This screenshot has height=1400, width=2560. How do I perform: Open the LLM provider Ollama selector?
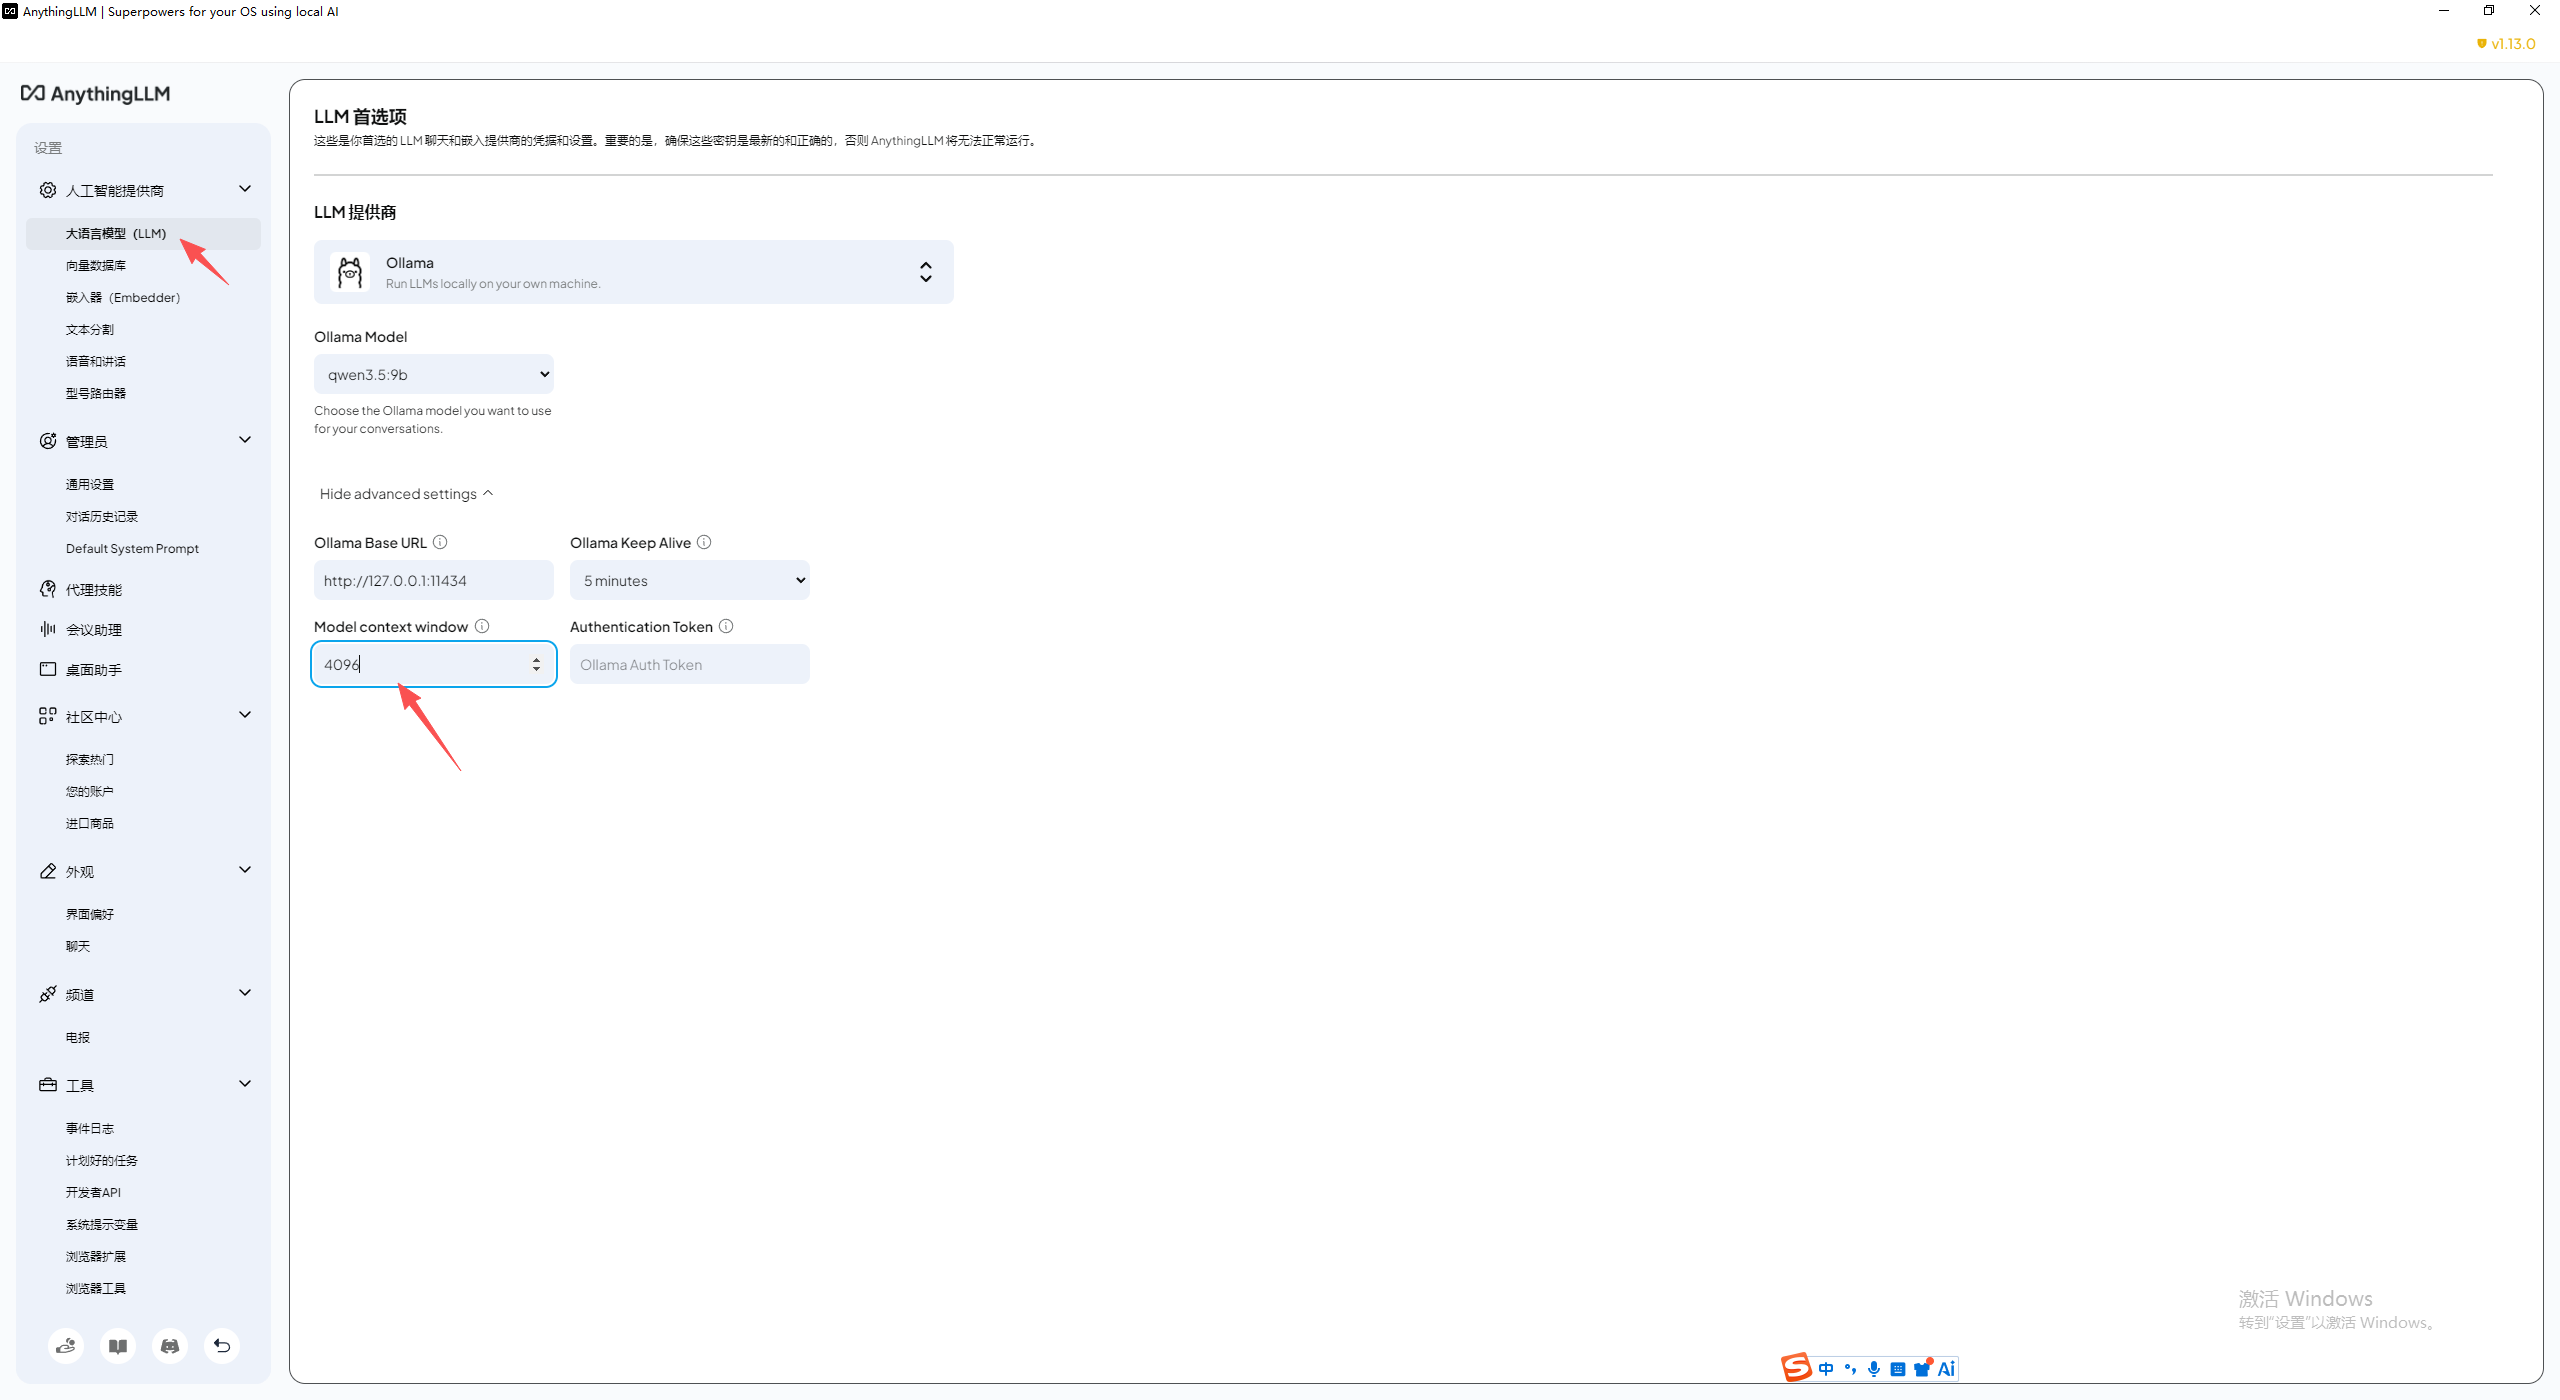point(634,272)
